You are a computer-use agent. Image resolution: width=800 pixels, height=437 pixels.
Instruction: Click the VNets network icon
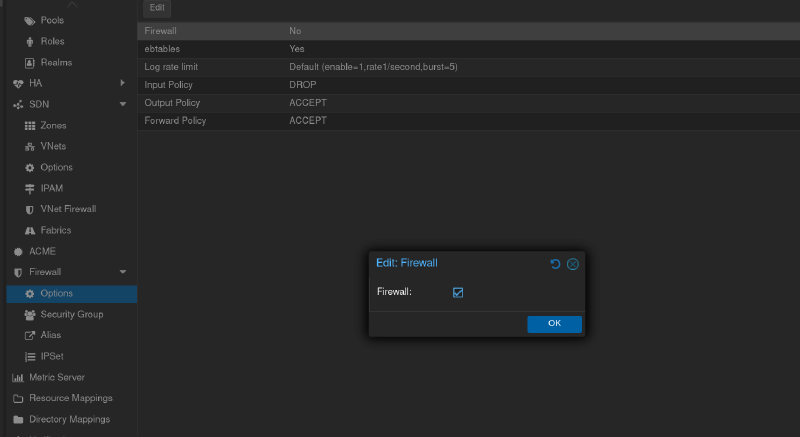coord(30,146)
